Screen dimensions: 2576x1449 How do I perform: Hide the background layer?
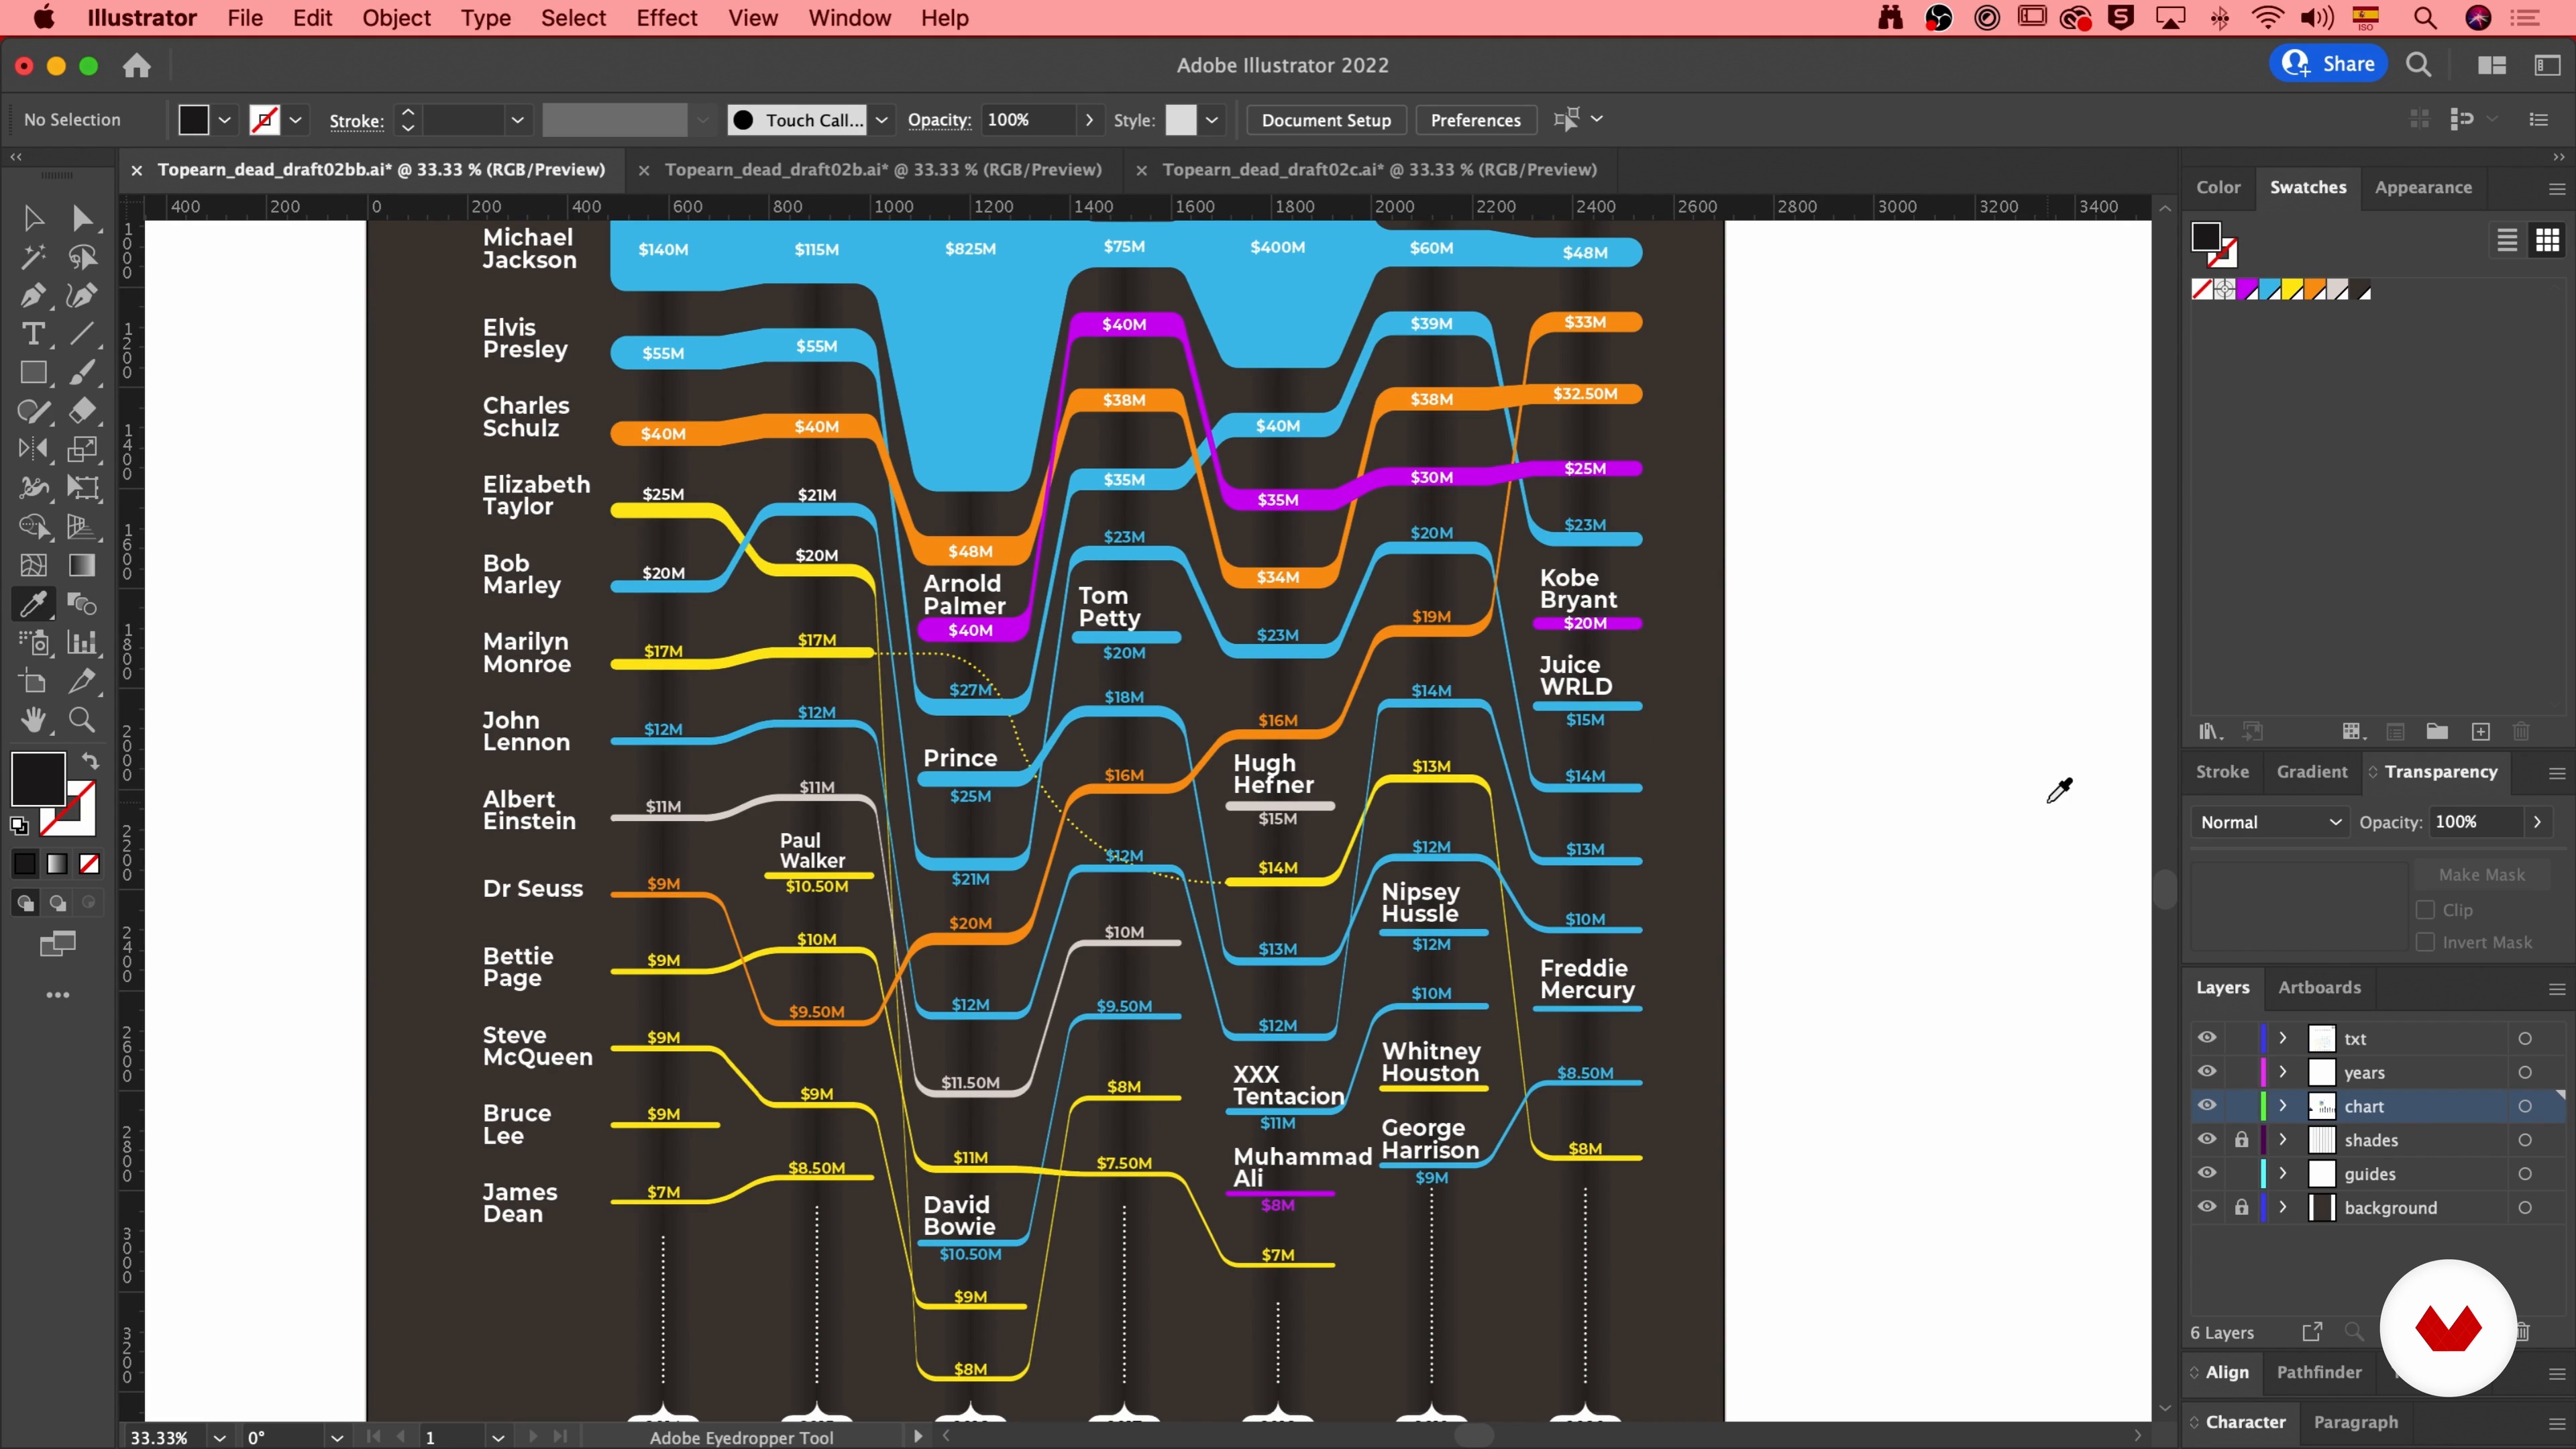click(x=2207, y=1207)
